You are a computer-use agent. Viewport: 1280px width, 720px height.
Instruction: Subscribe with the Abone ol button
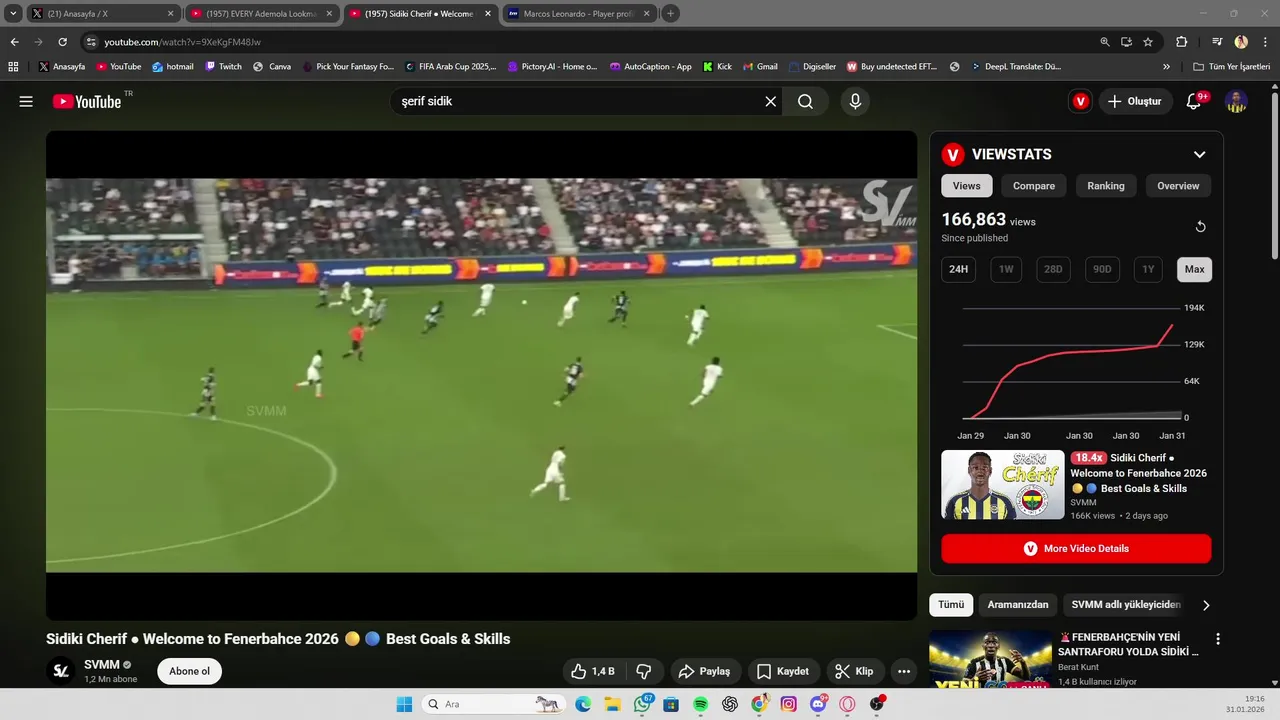coord(189,671)
